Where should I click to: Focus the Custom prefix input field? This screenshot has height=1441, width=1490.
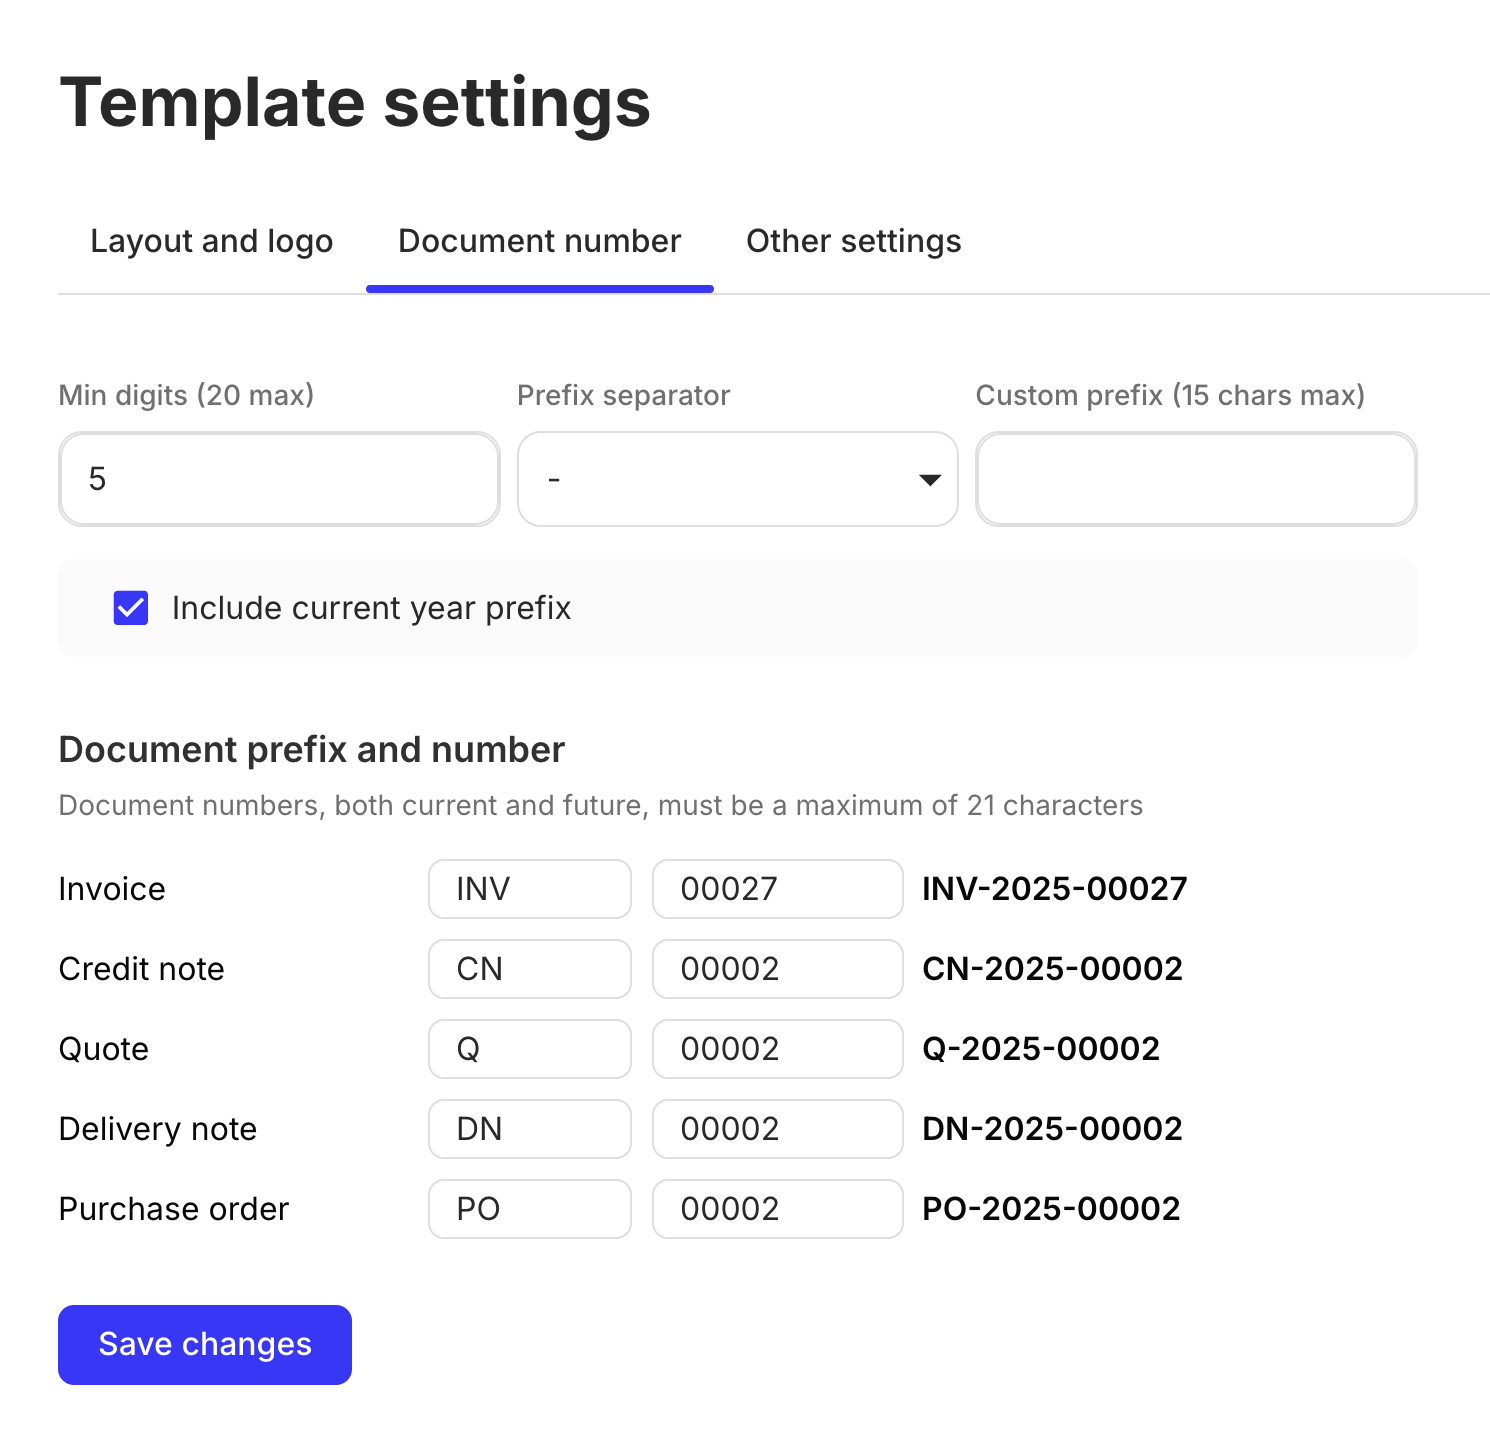(1195, 479)
